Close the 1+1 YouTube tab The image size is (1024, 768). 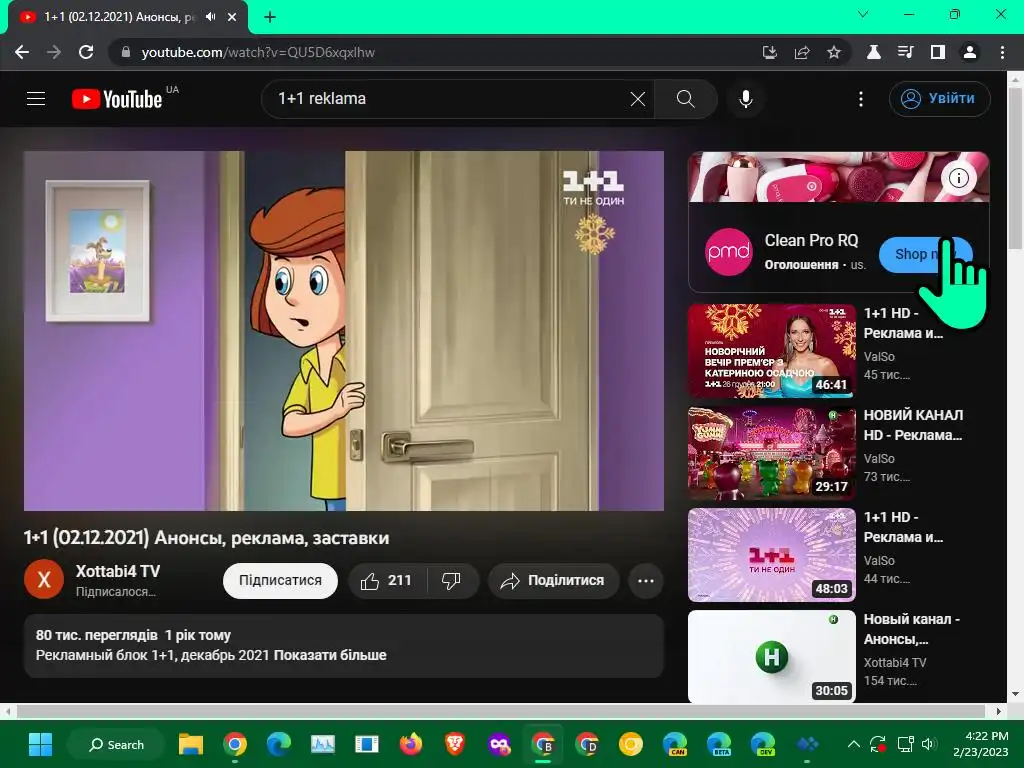point(232,17)
